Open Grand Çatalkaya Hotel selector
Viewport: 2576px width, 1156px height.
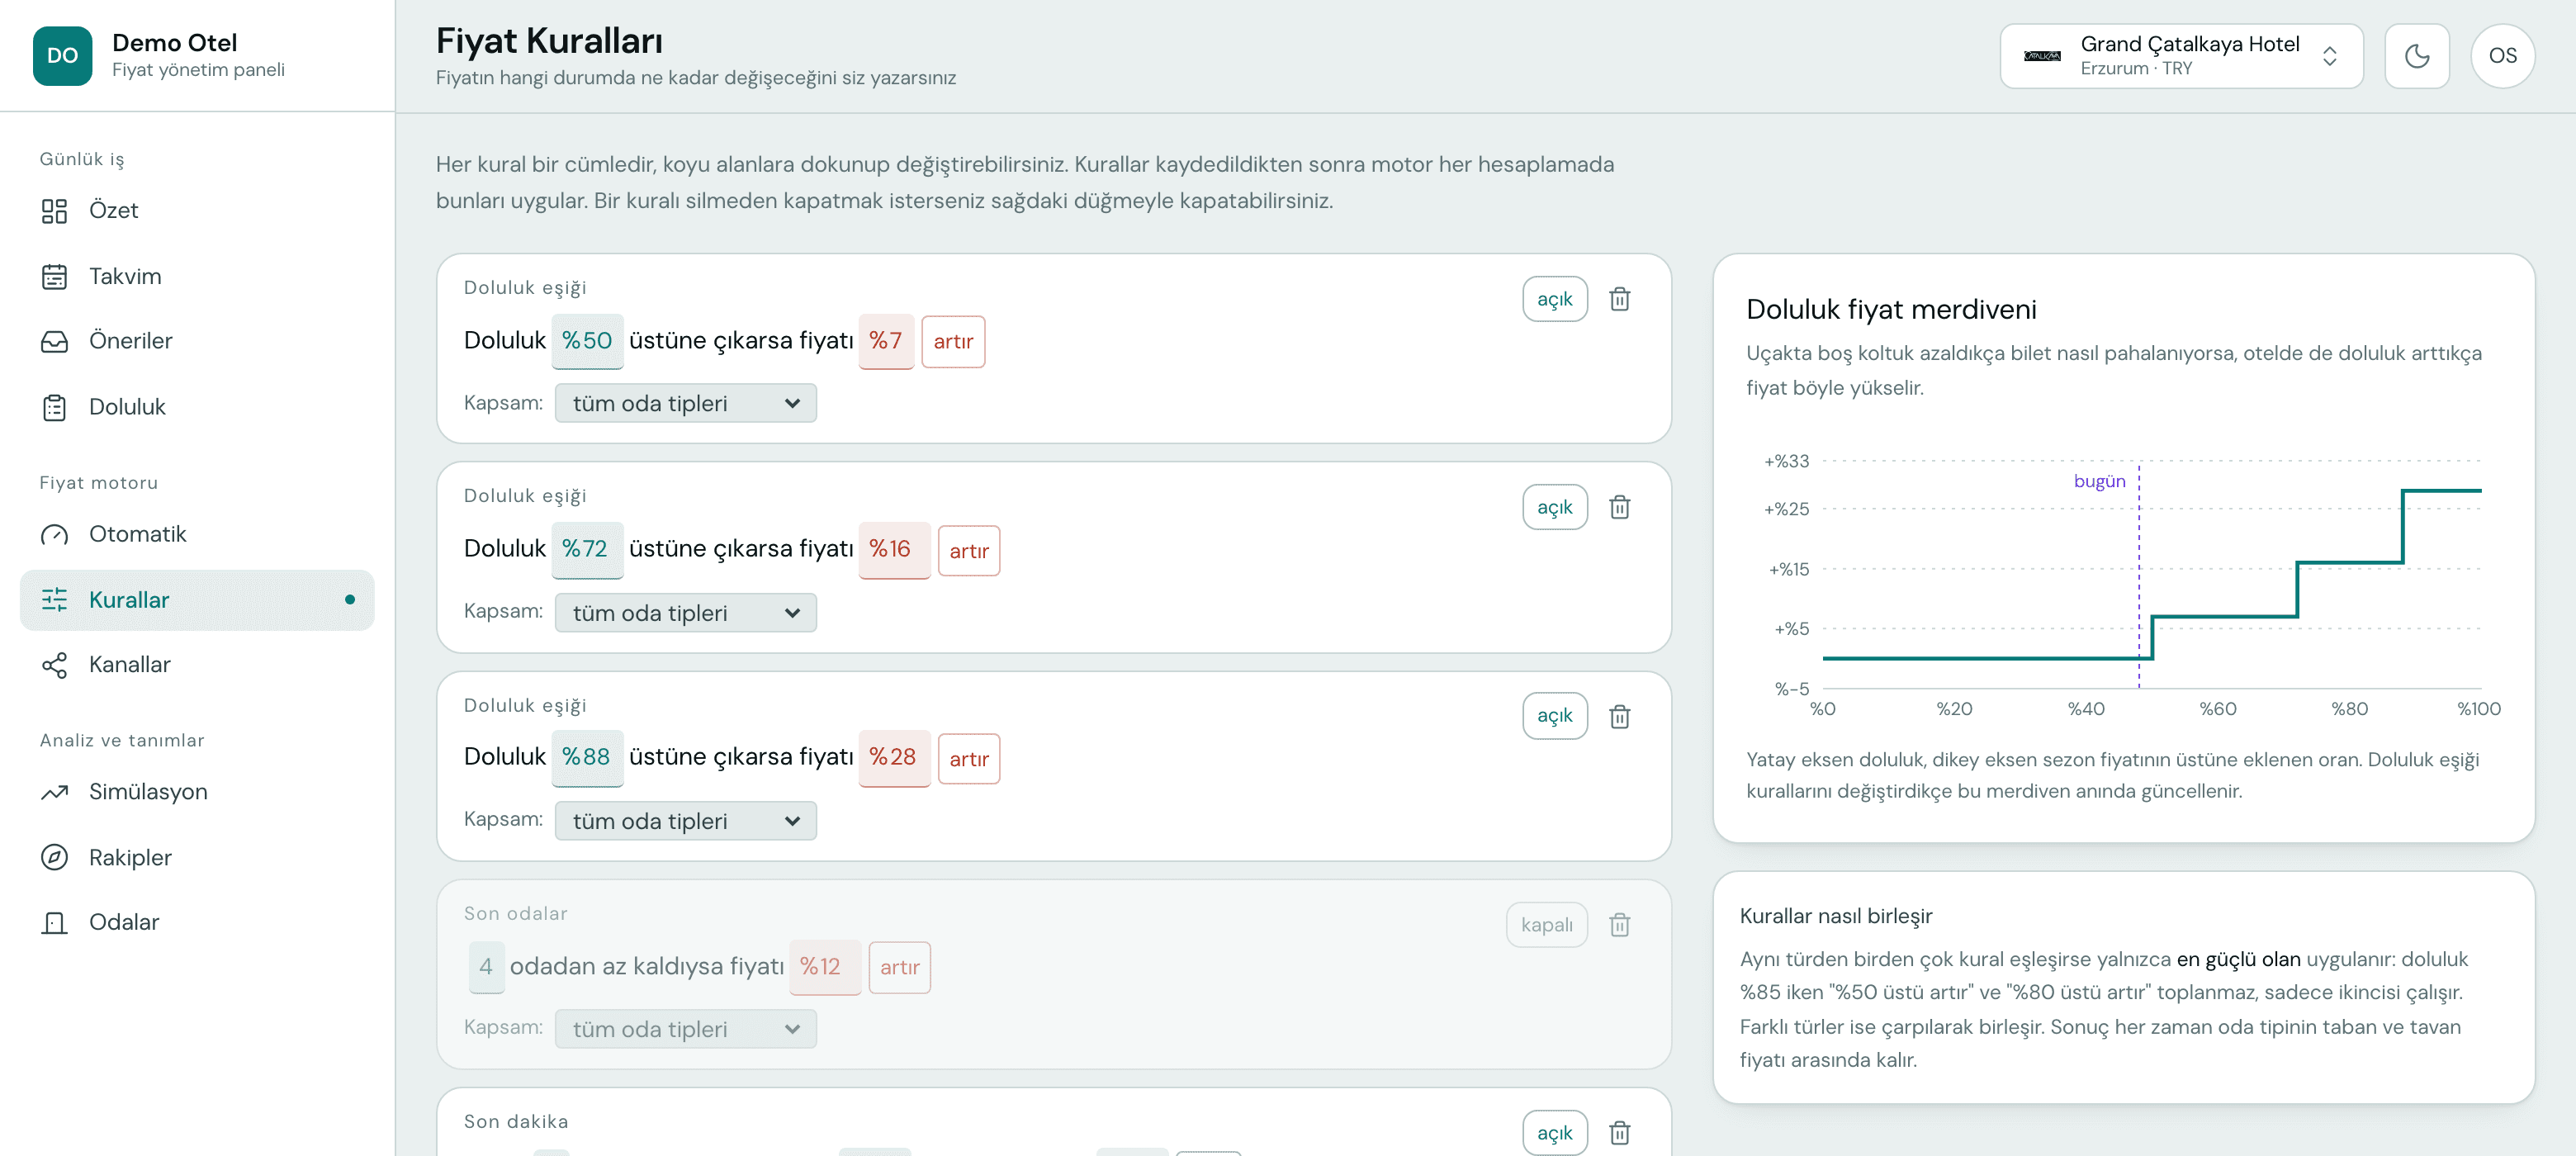2181,56
